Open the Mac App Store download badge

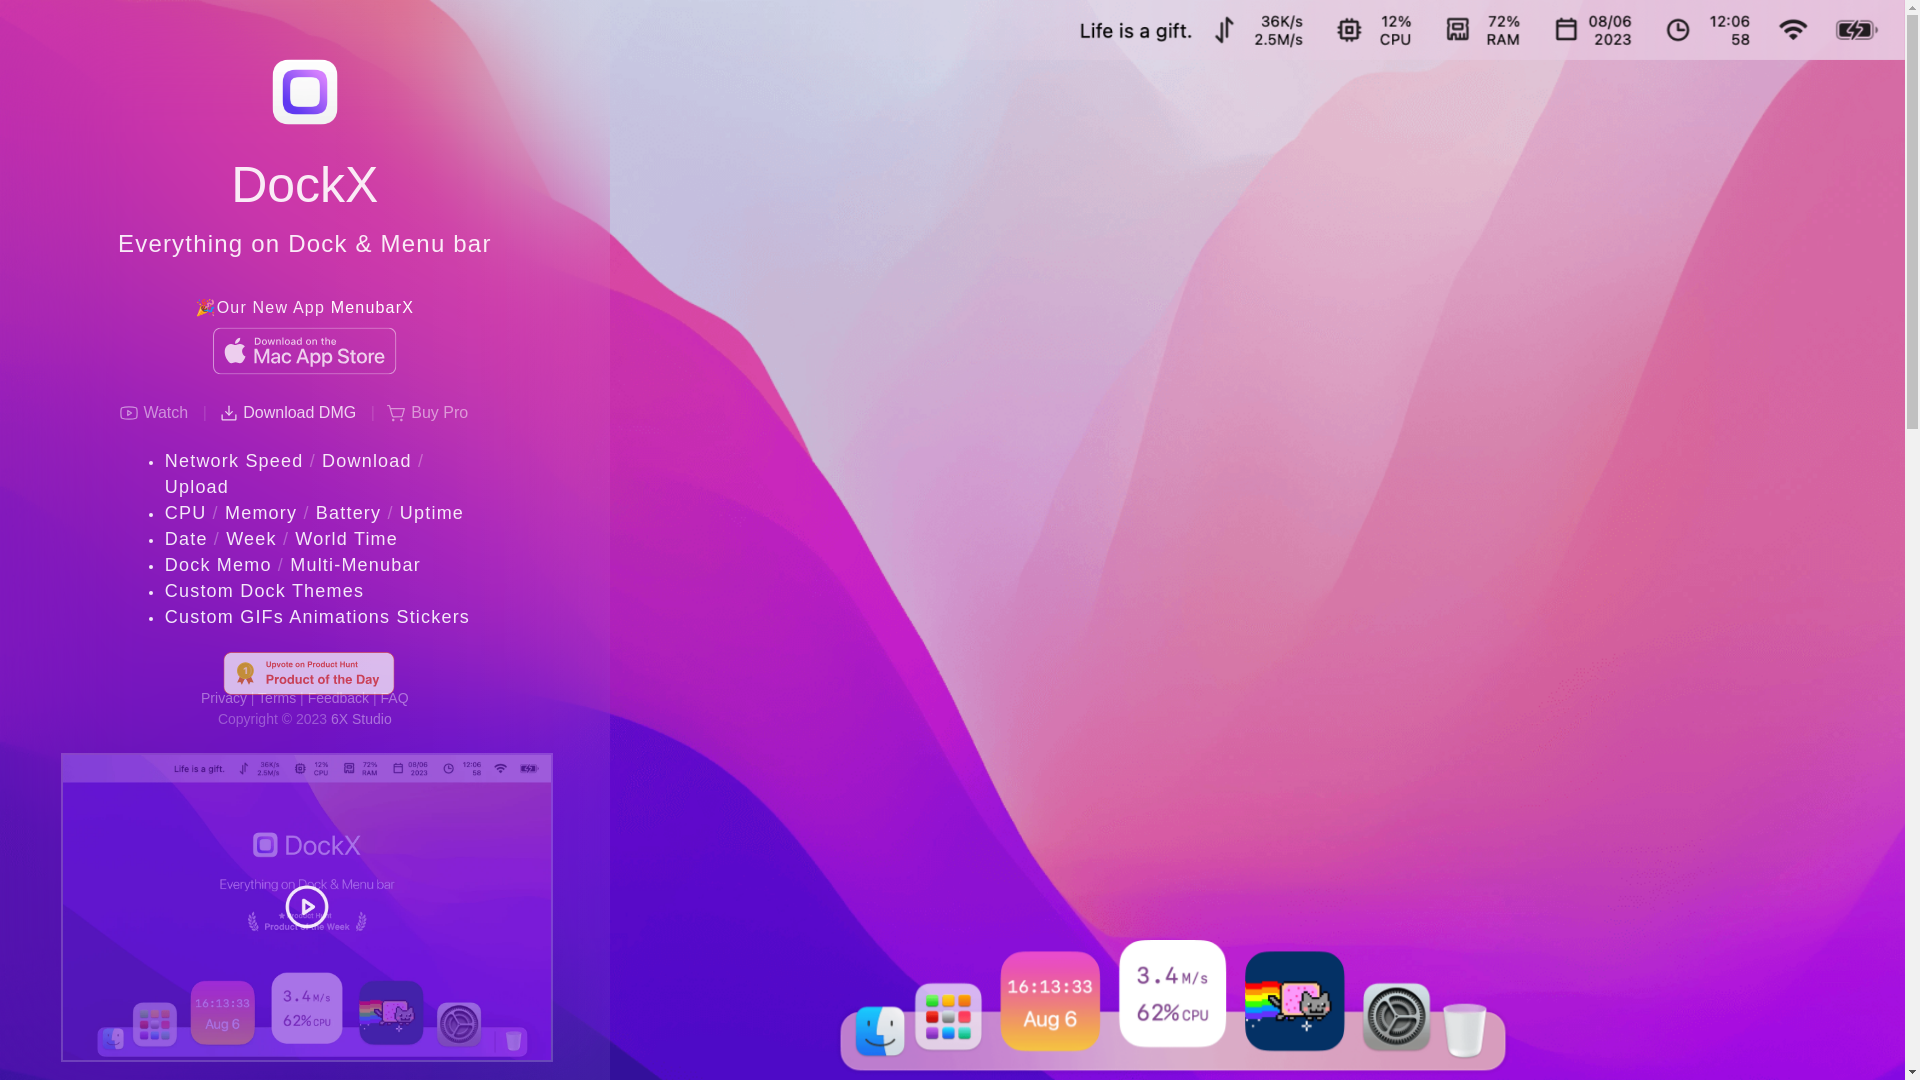(304, 351)
